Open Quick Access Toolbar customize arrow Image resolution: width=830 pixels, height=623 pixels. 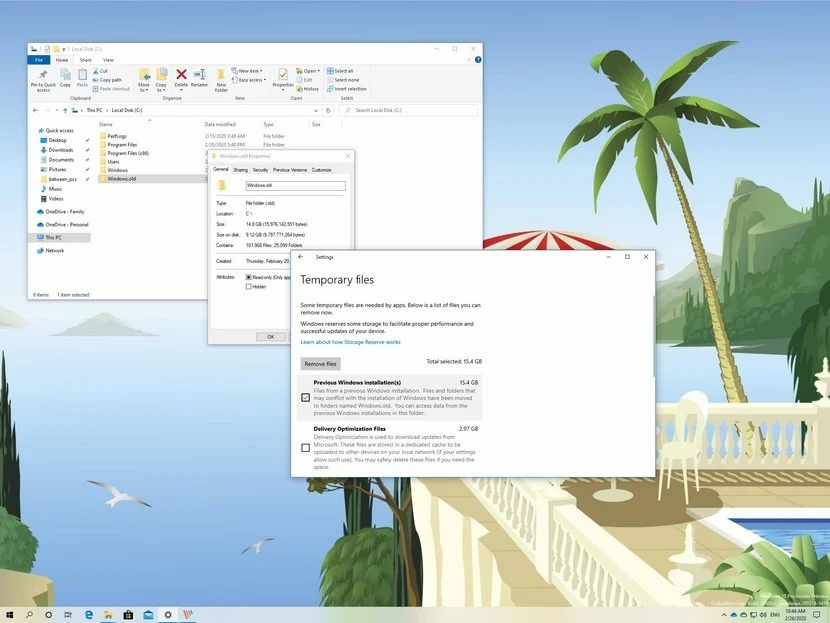64,49
